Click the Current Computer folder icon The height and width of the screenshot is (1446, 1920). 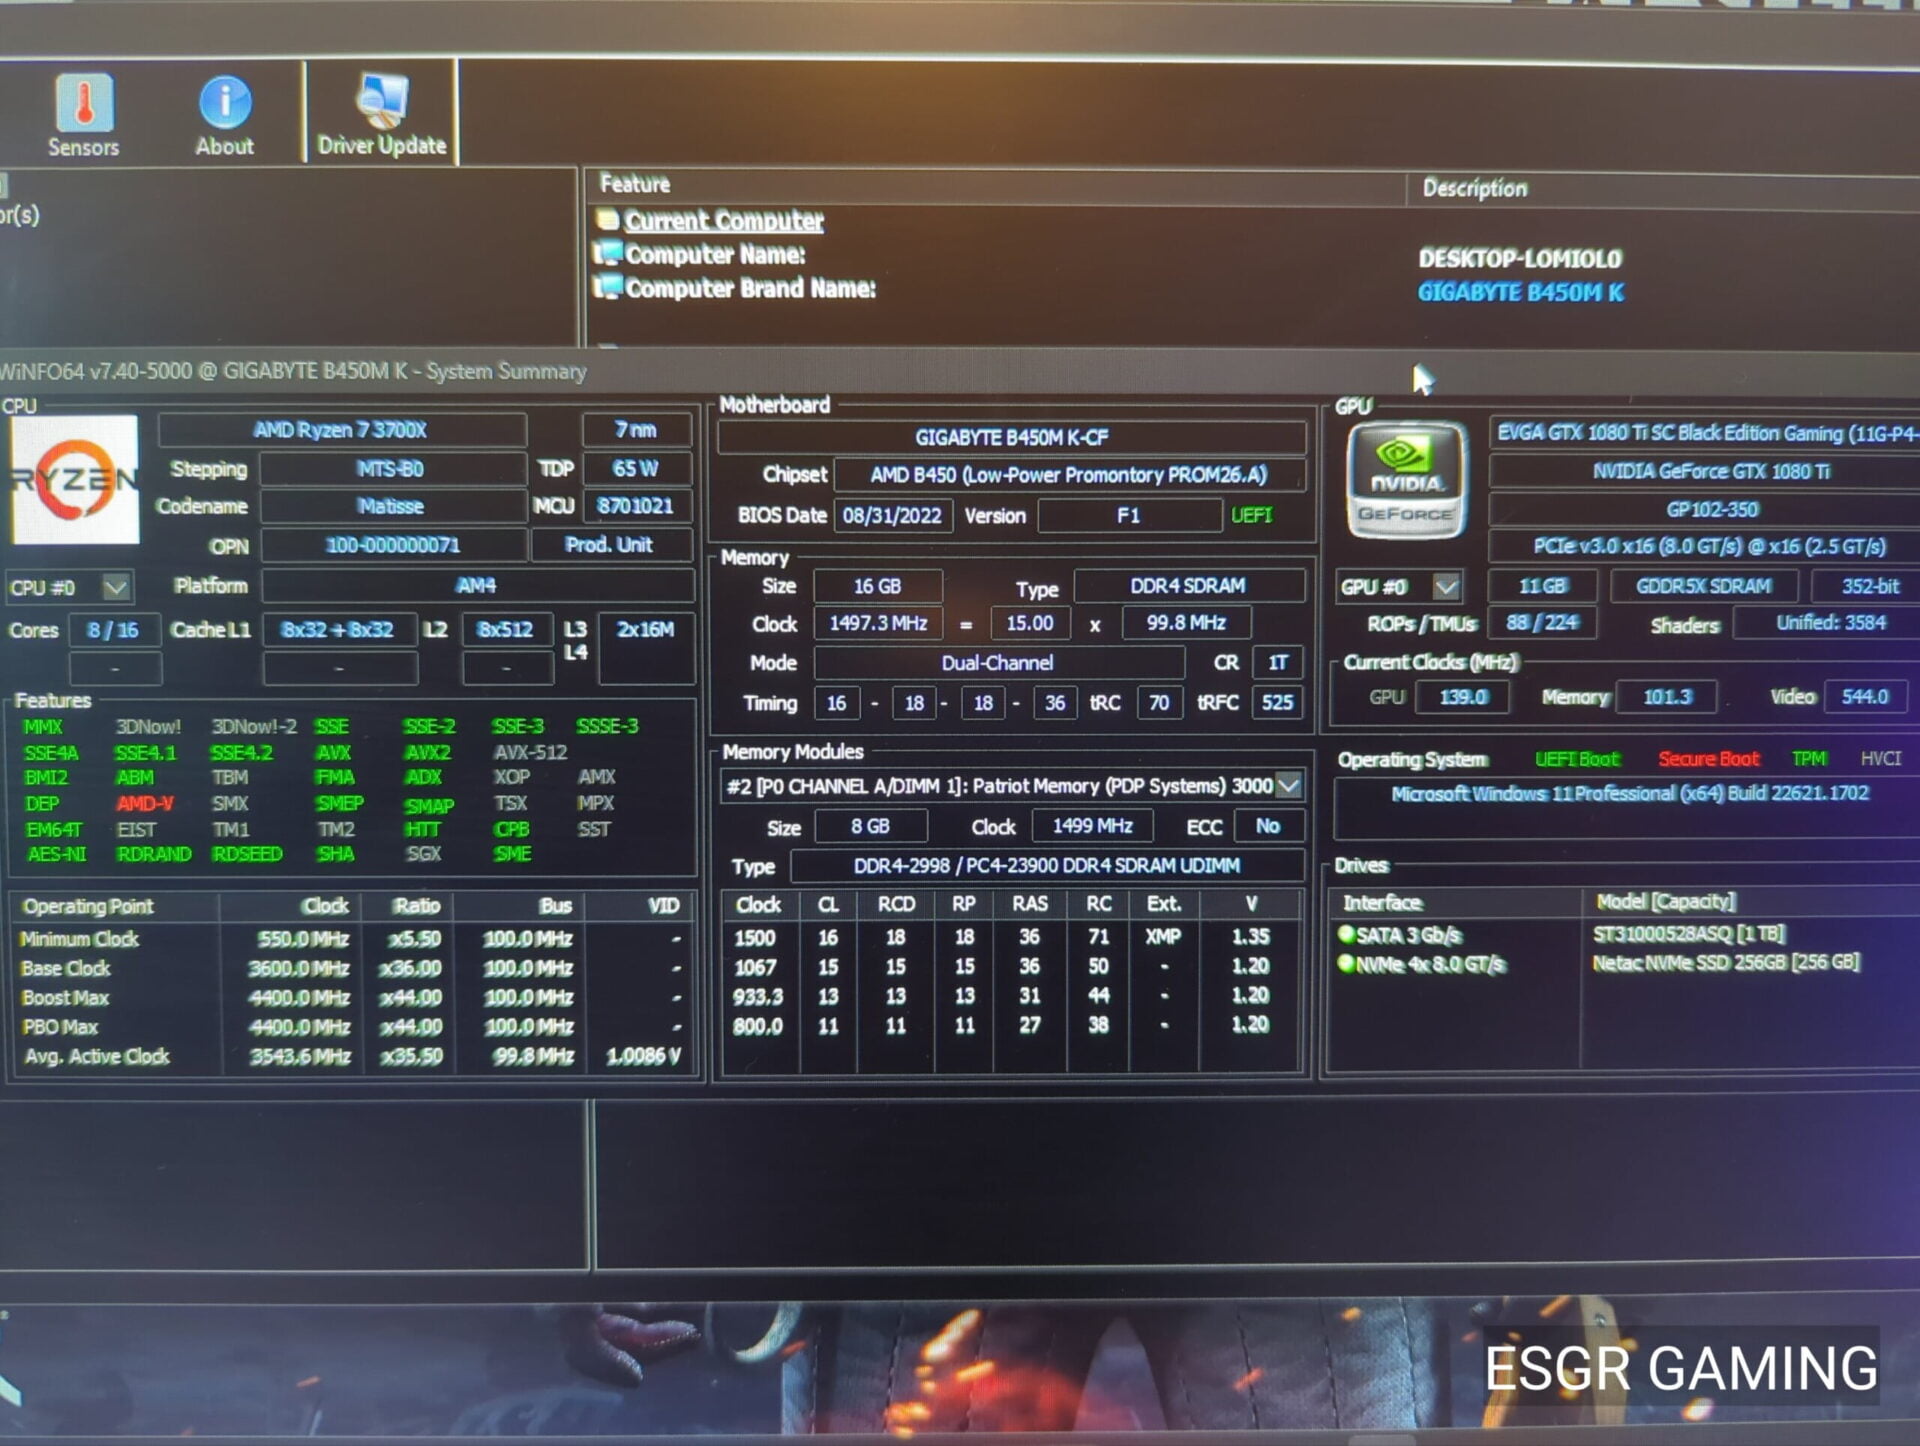[x=607, y=219]
